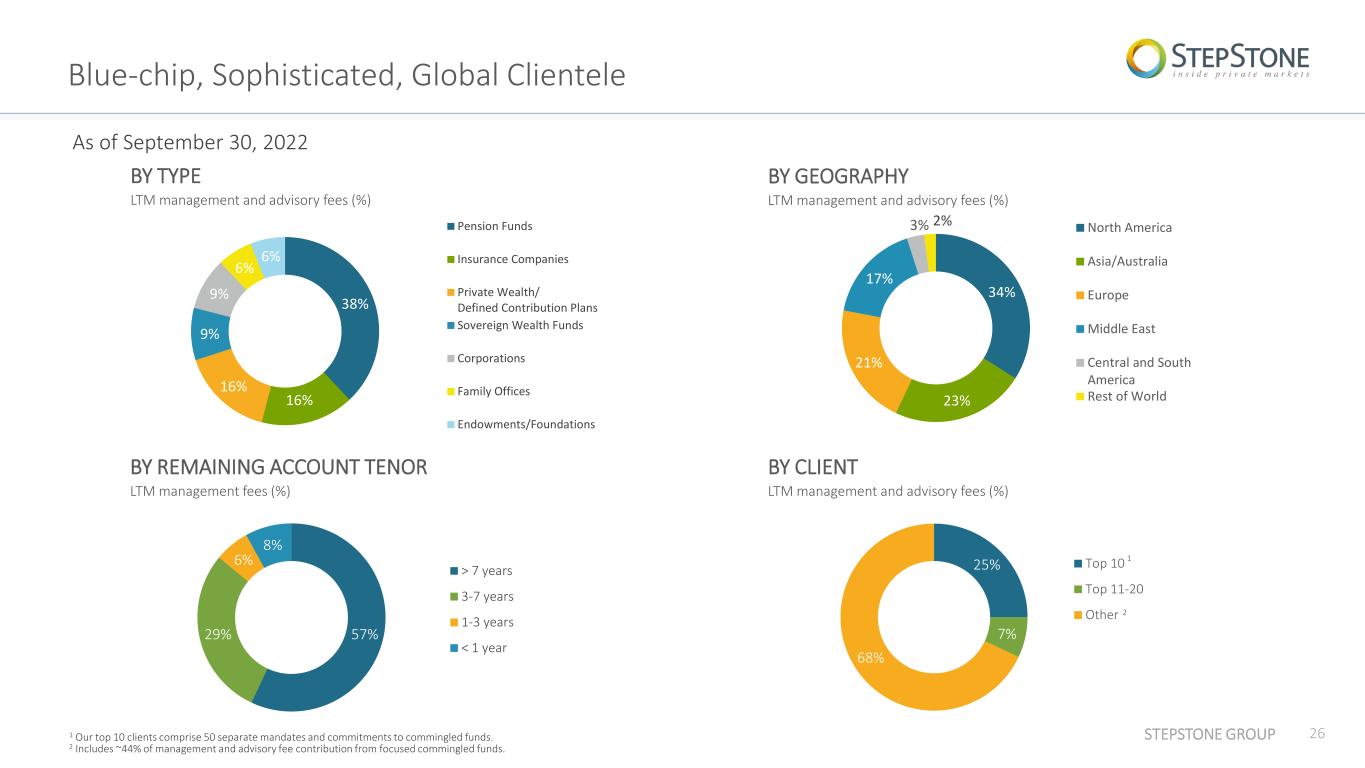Click the > 7 years legend entry
This screenshot has height=768, width=1365.
pos(481,571)
